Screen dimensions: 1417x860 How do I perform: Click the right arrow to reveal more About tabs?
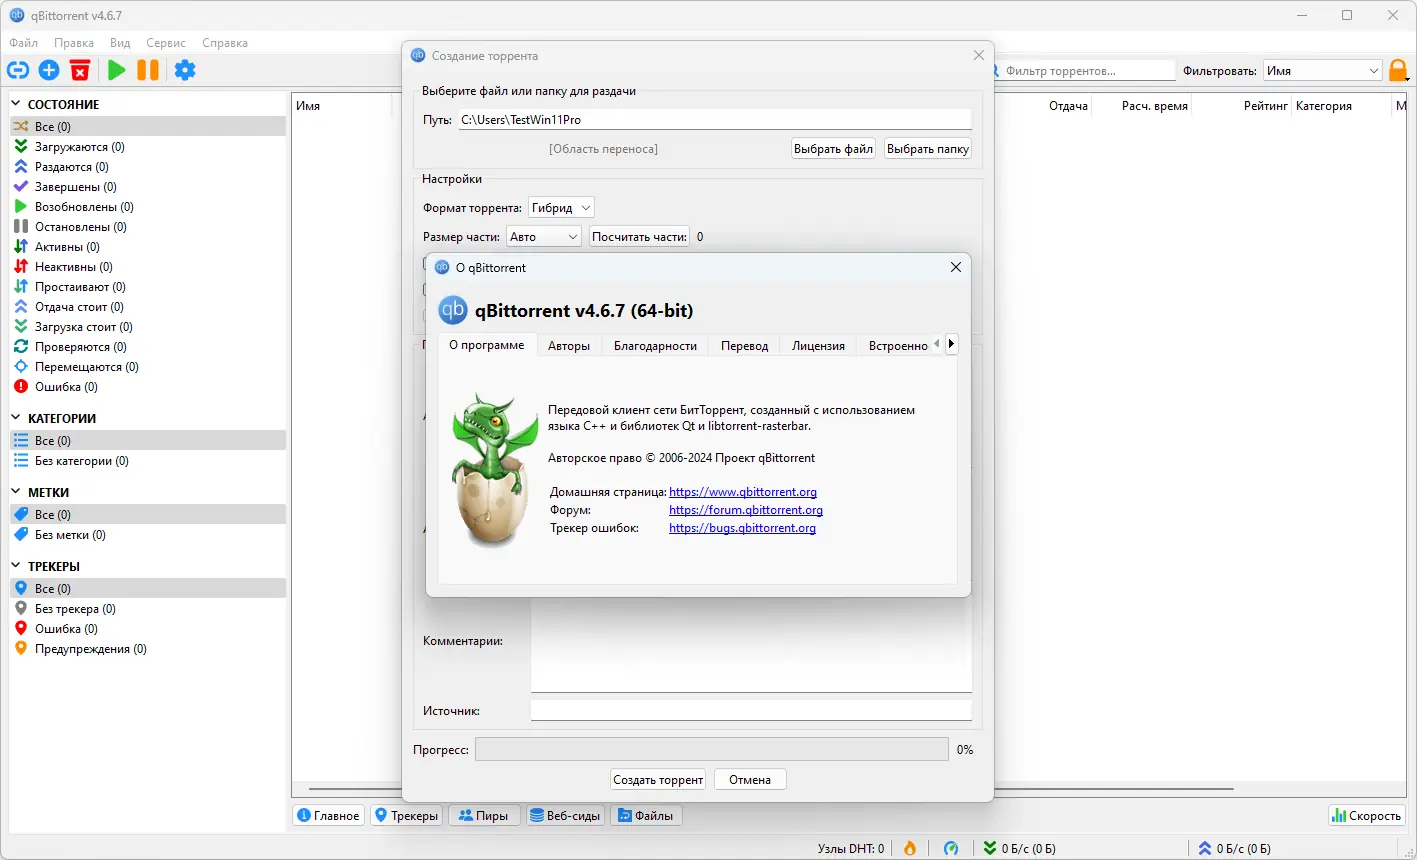click(951, 344)
